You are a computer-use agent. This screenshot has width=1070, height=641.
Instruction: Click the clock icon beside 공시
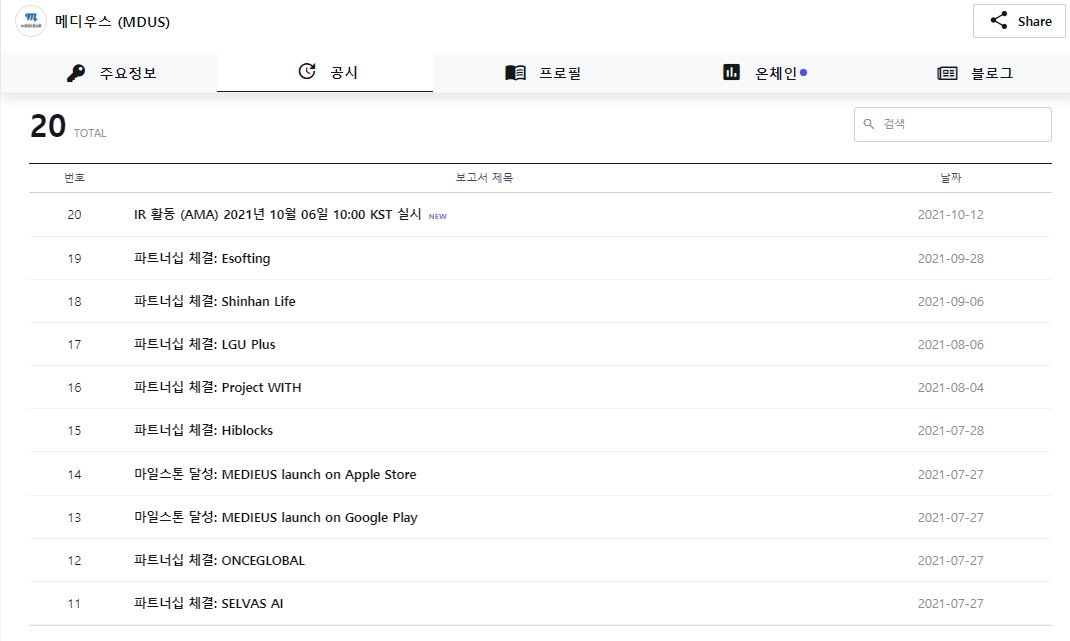[307, 71]
